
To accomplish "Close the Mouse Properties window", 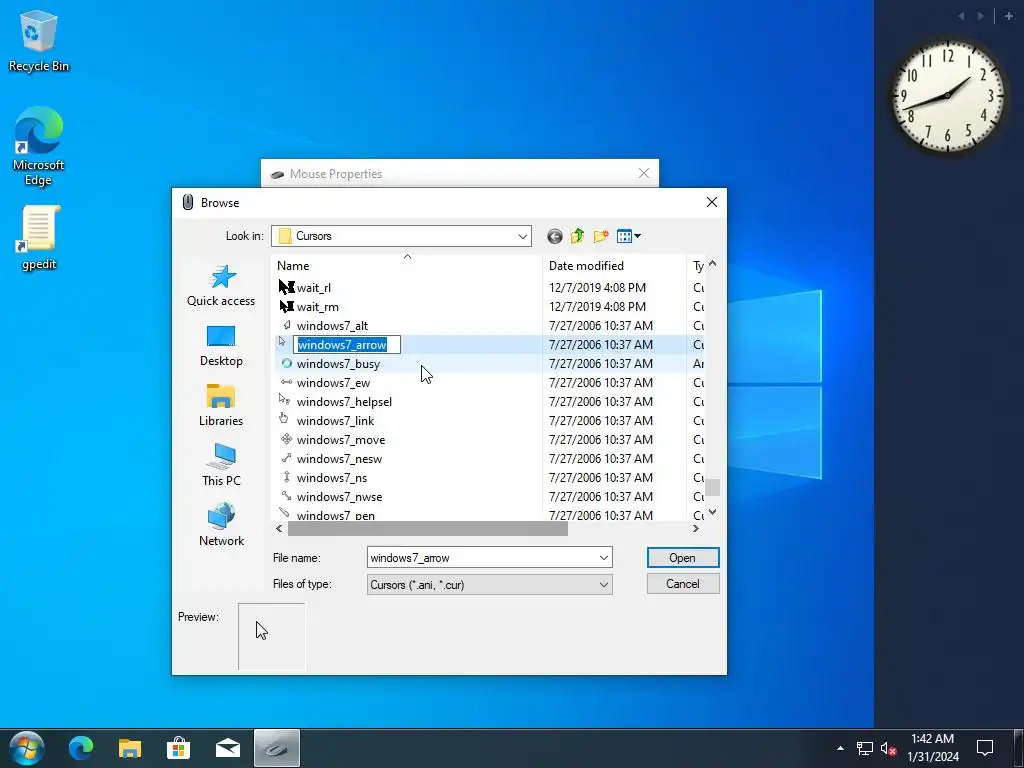I will 644,173.
